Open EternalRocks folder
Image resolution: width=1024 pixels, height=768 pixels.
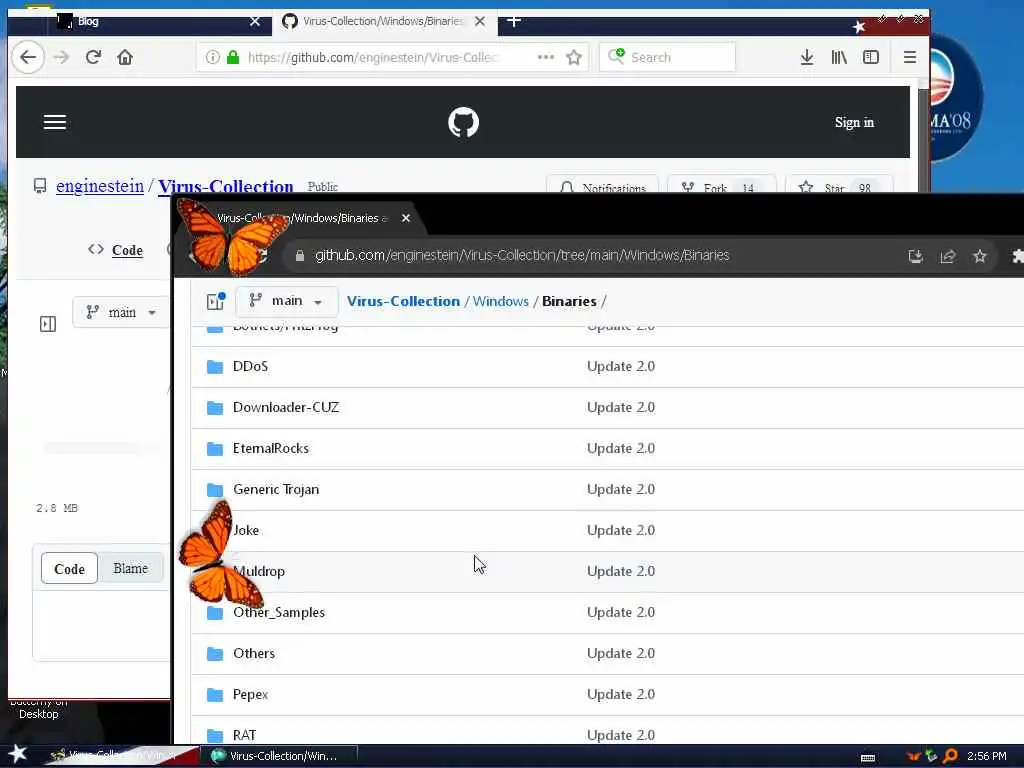pyautogui.click(x=271, y=449)
